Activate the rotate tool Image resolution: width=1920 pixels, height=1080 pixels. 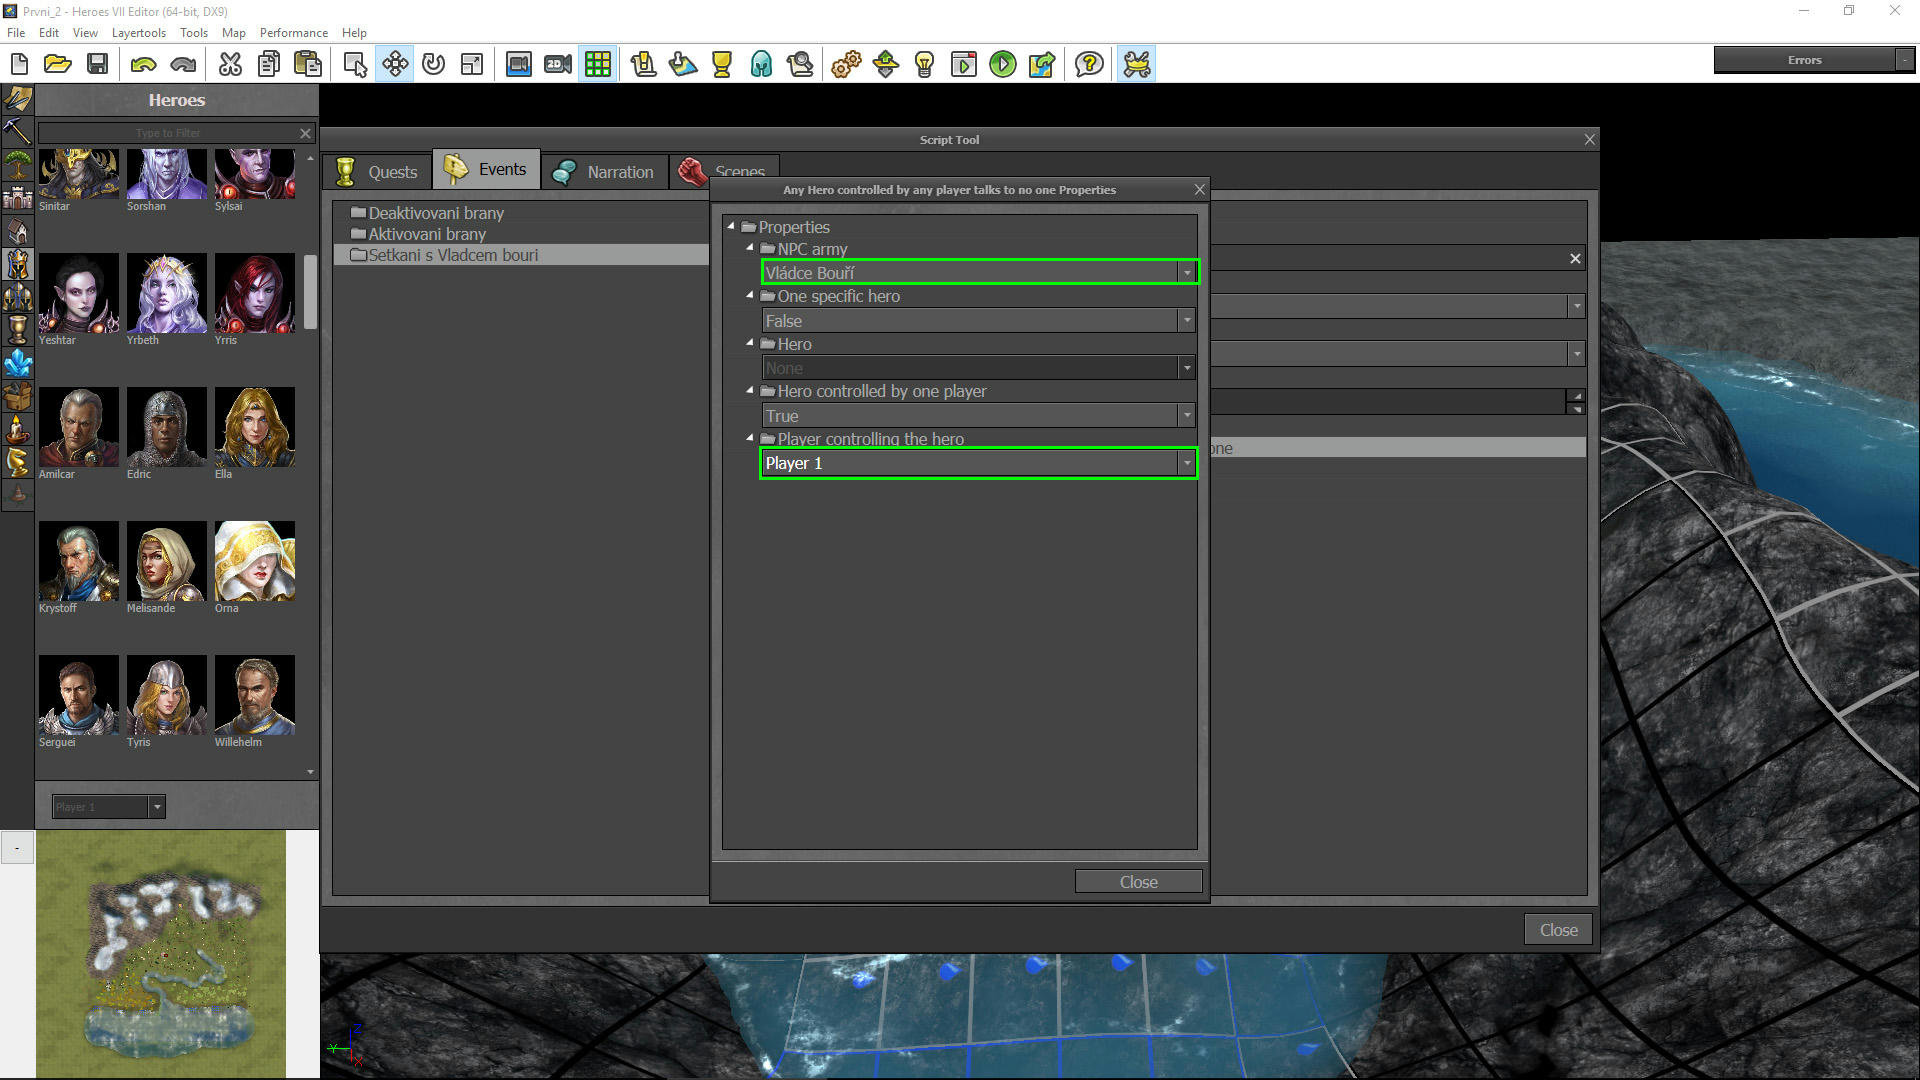[433, 65]
